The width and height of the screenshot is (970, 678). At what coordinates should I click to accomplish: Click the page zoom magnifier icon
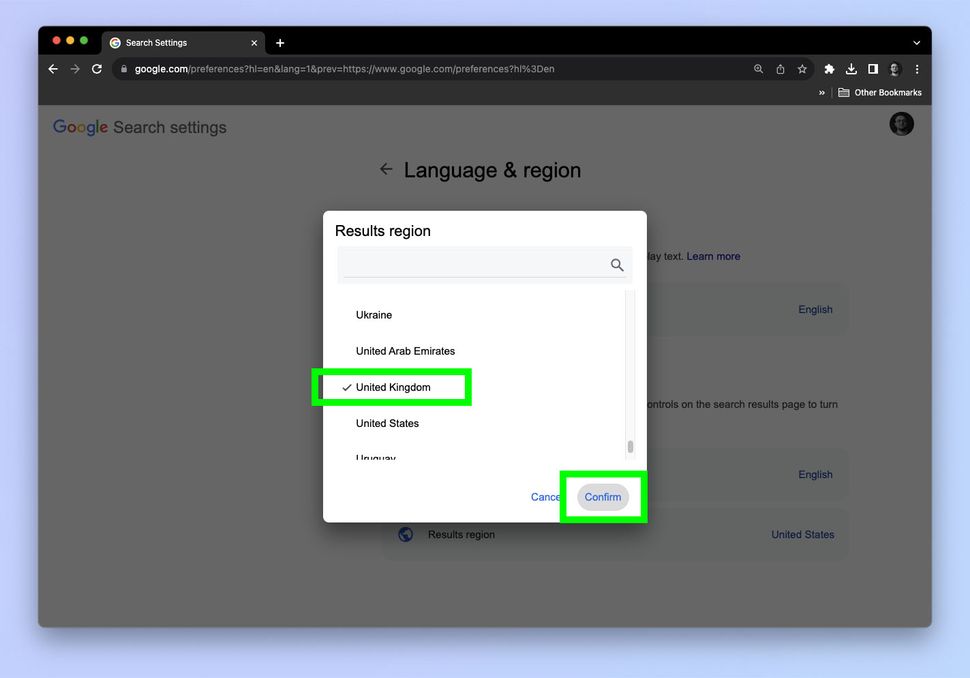[757, 69]
